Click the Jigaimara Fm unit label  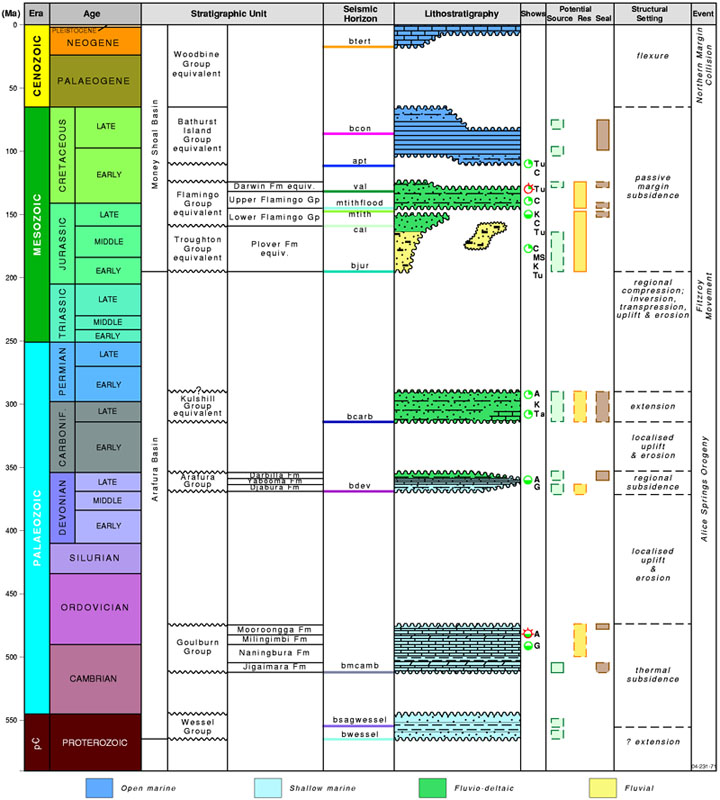pyautogui.click(x=275, y=666)
